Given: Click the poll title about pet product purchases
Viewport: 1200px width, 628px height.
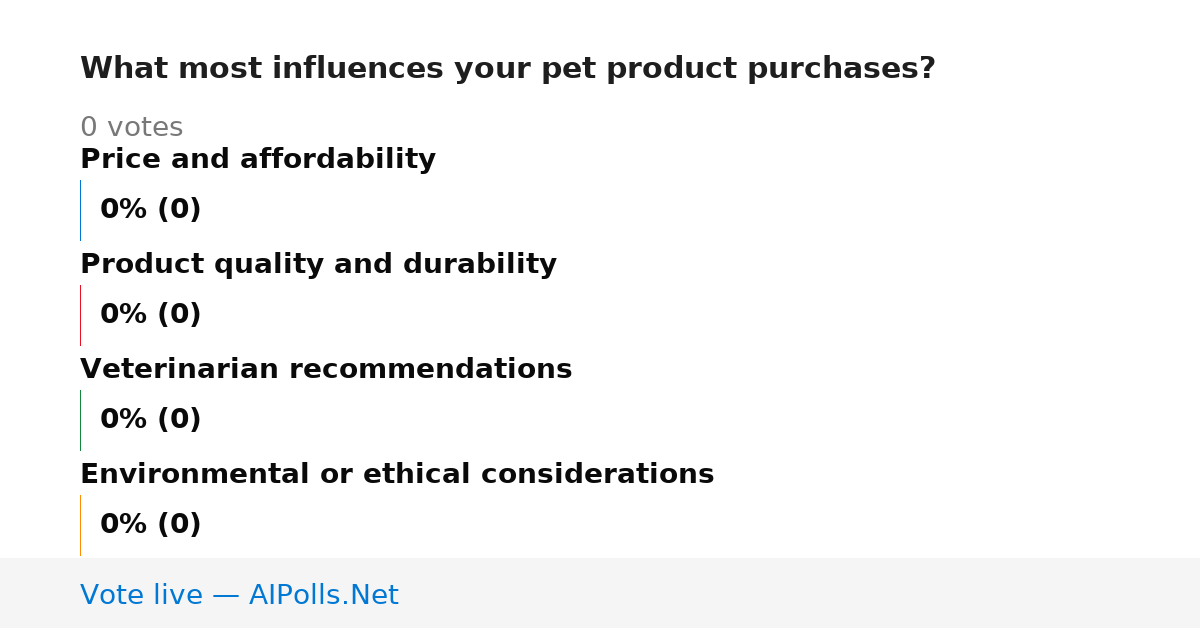Looking at the screenshot, I should (x=508, y=69).
